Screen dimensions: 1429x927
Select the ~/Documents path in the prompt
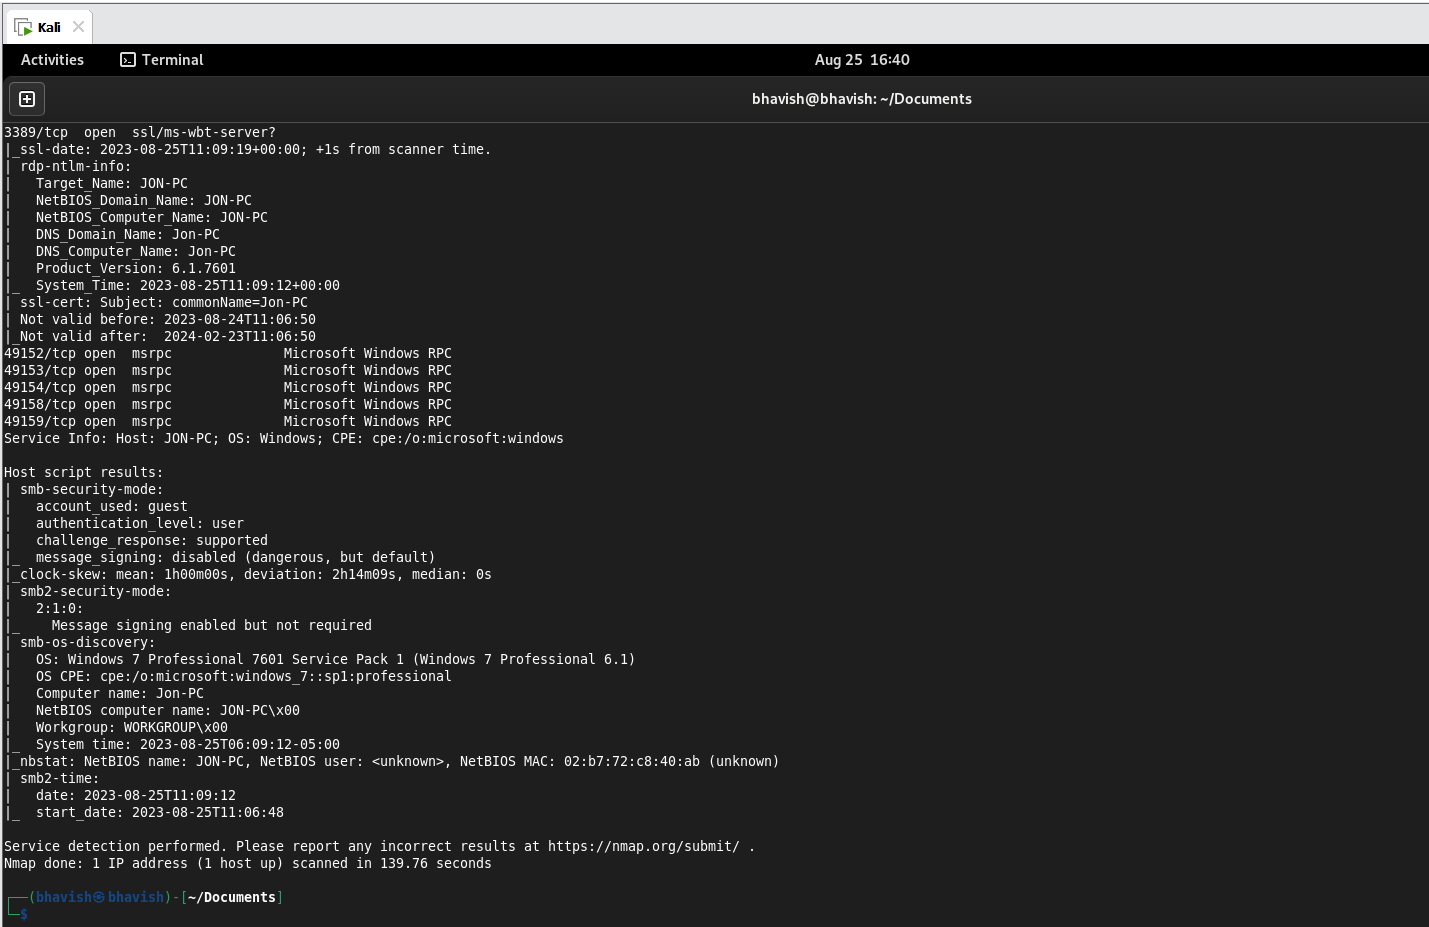(231, 896)
